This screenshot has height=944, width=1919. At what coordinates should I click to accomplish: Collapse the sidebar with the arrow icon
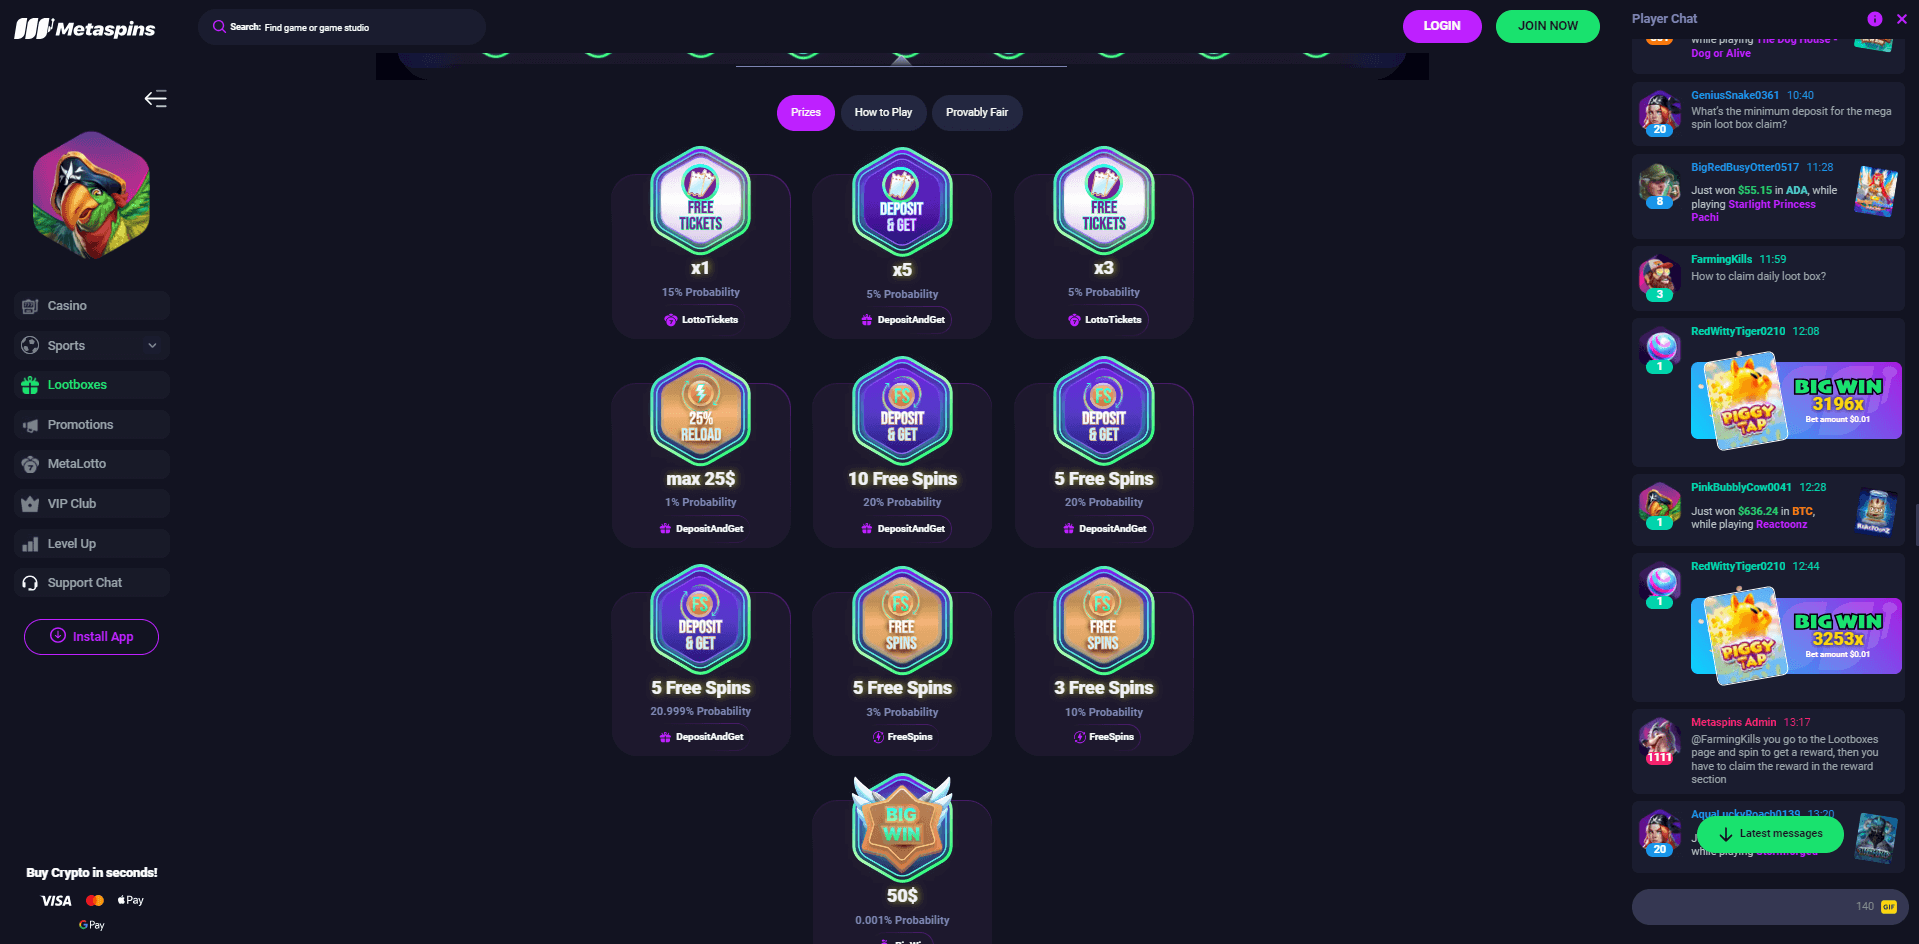[x=155, y=98]
